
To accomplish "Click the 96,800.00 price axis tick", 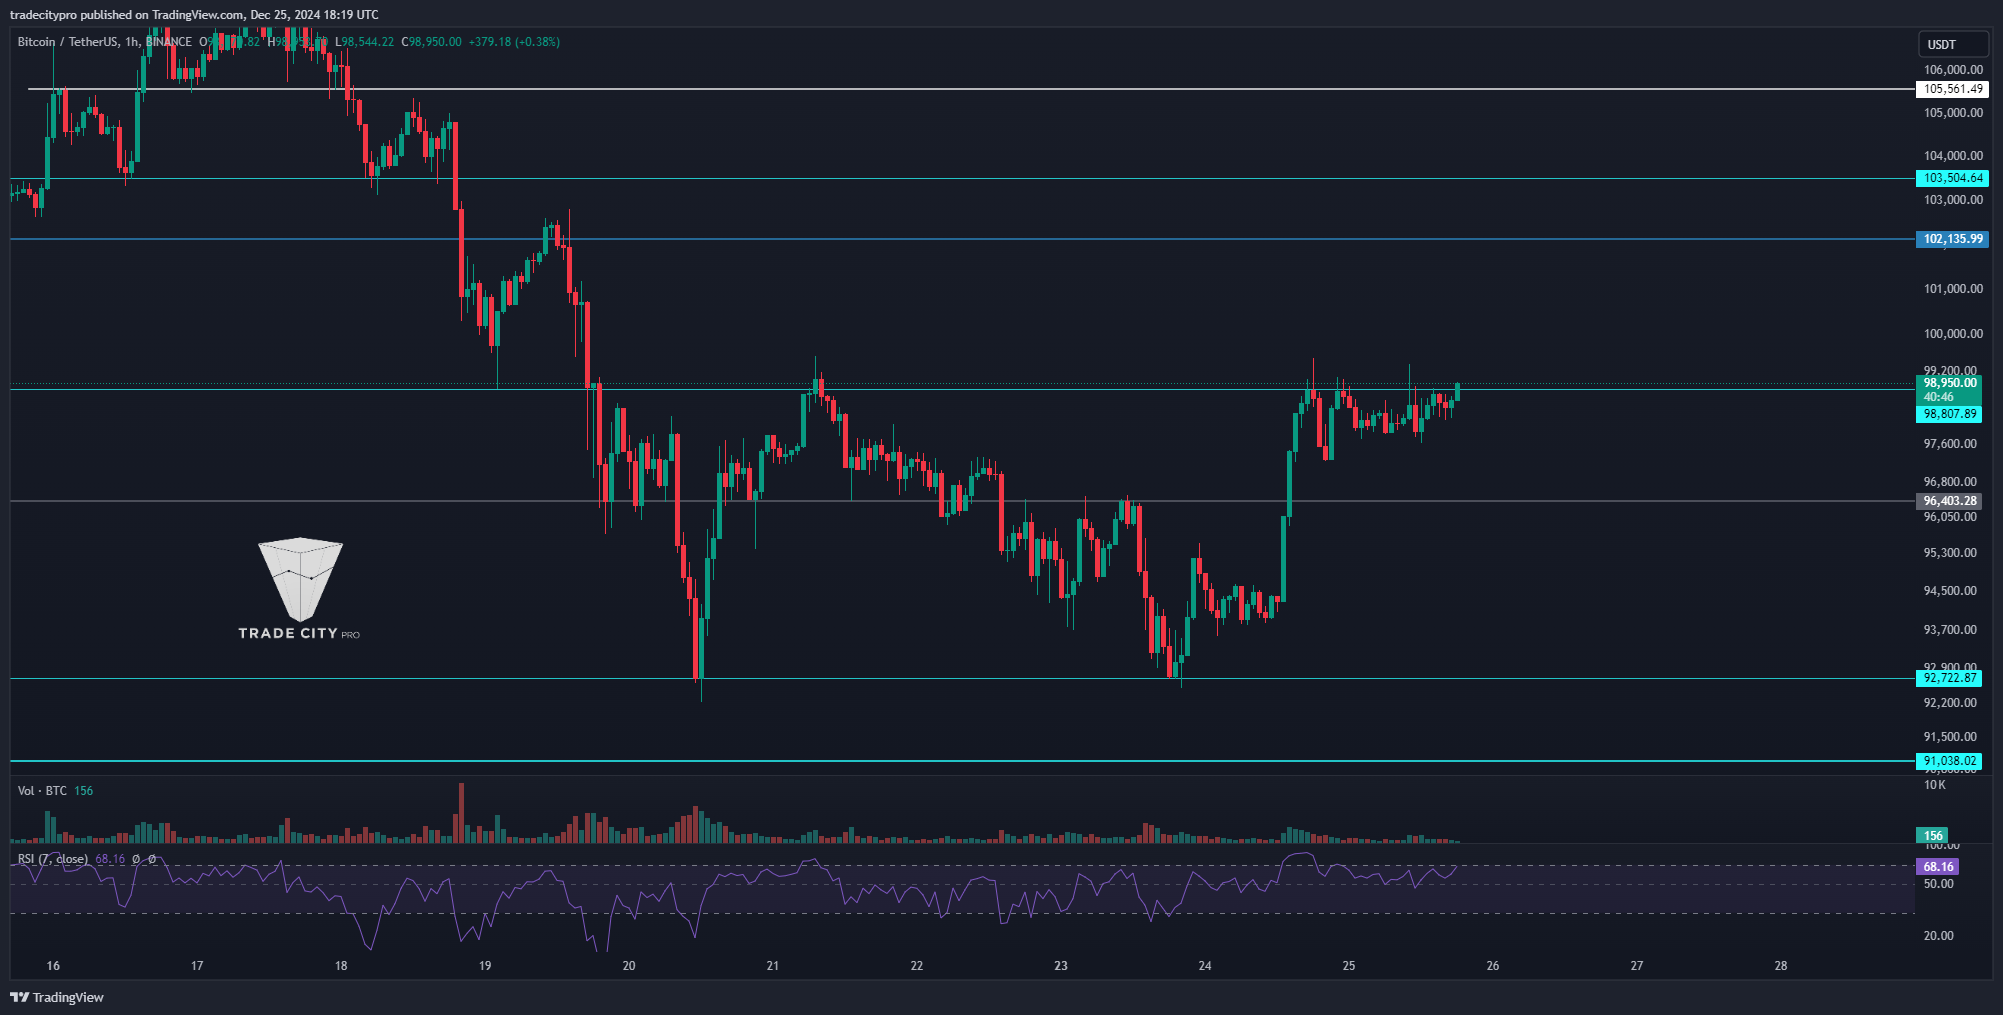I will (x=1950, y=482).
